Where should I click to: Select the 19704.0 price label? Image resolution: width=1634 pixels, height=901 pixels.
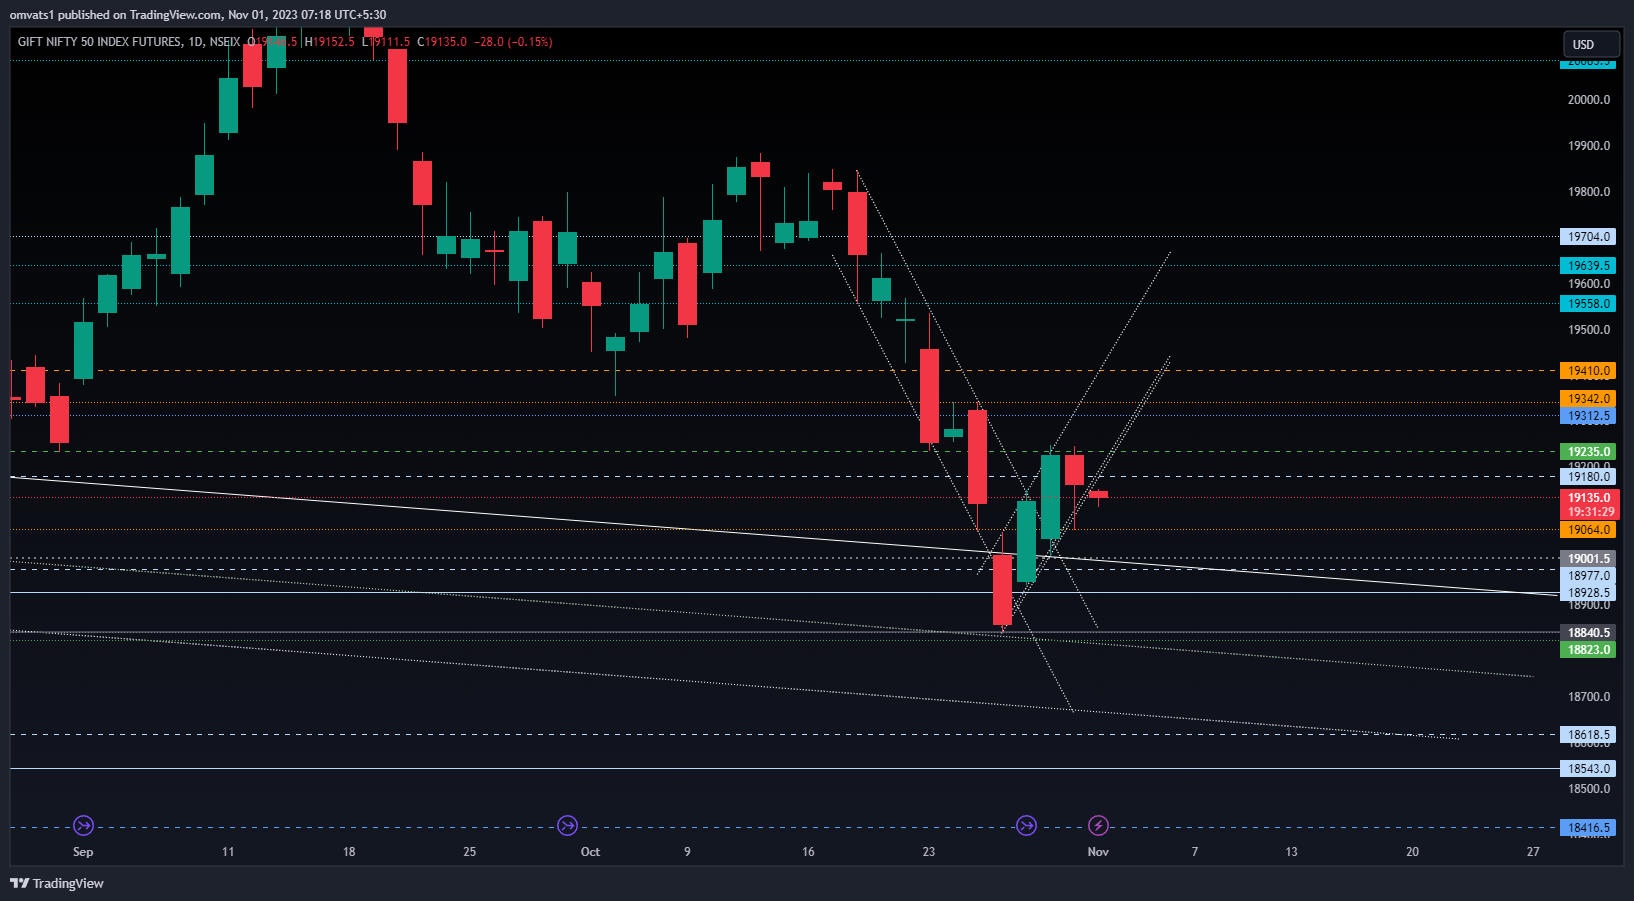pos(1588,237)
